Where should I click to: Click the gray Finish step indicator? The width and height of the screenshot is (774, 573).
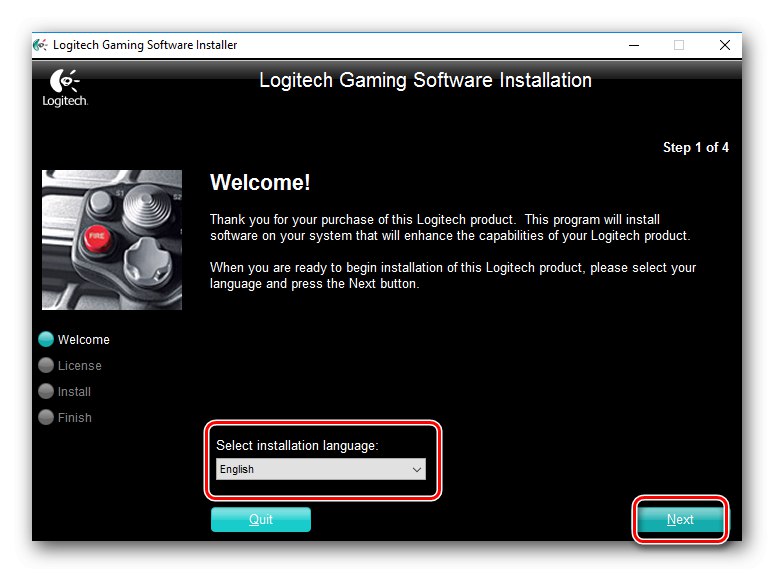pyautogui.click(x=46, y=417)
